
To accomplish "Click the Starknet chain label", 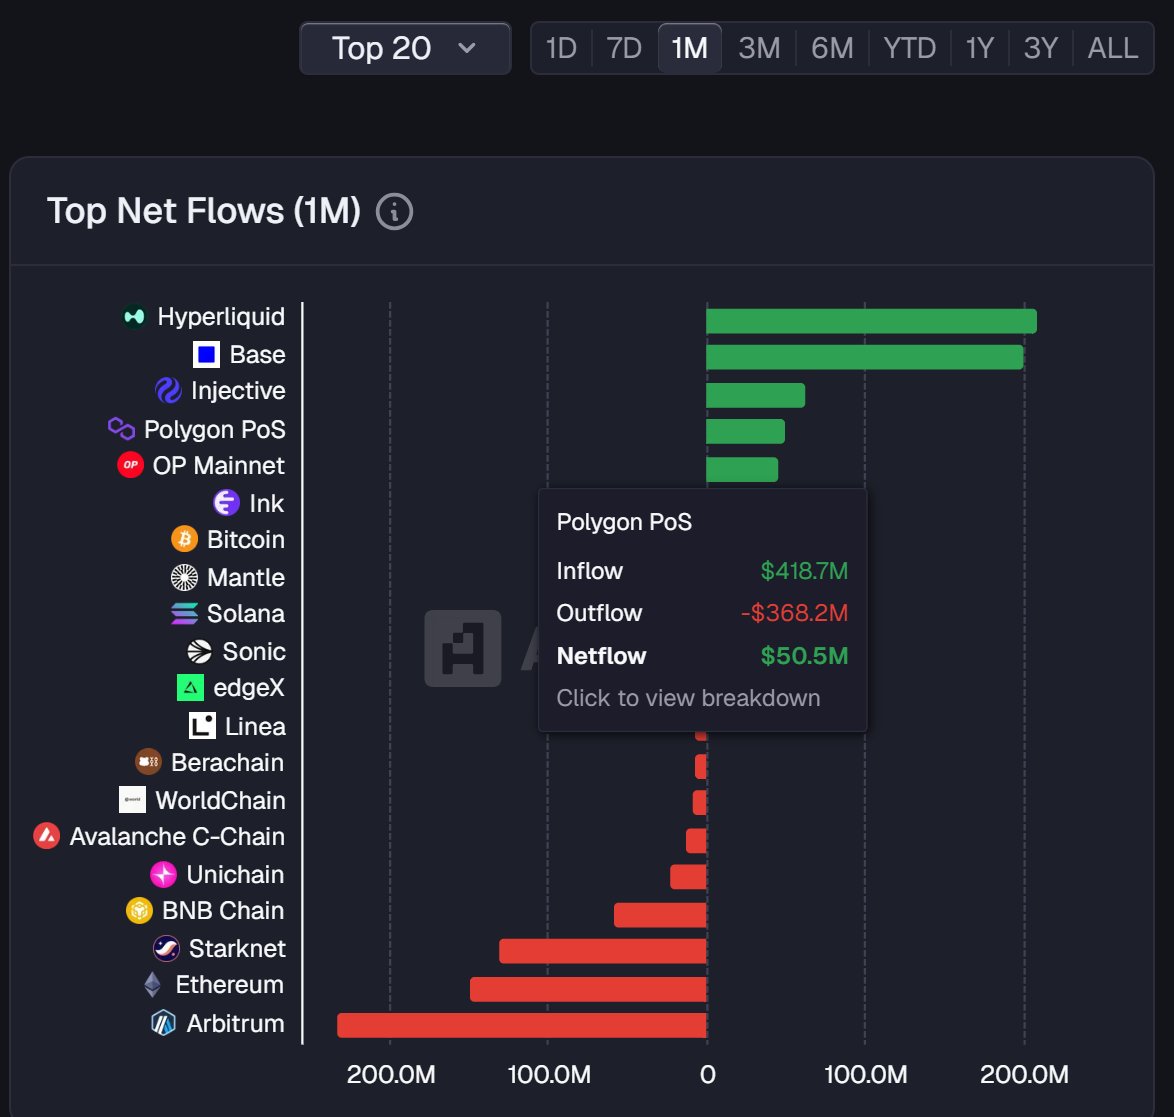I will click(x=237, y=948).
